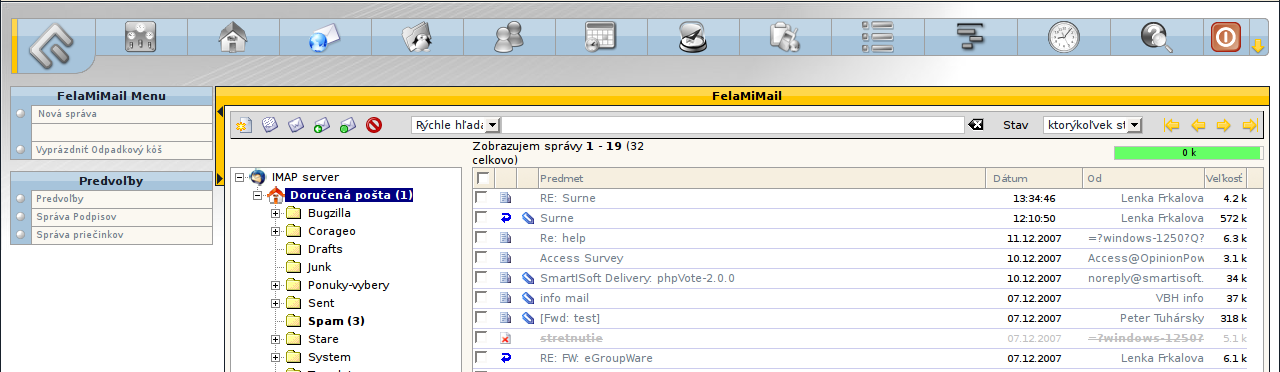Open the checklist app icon
This screenshot has height=372, width=1280.
coord(877,38)
